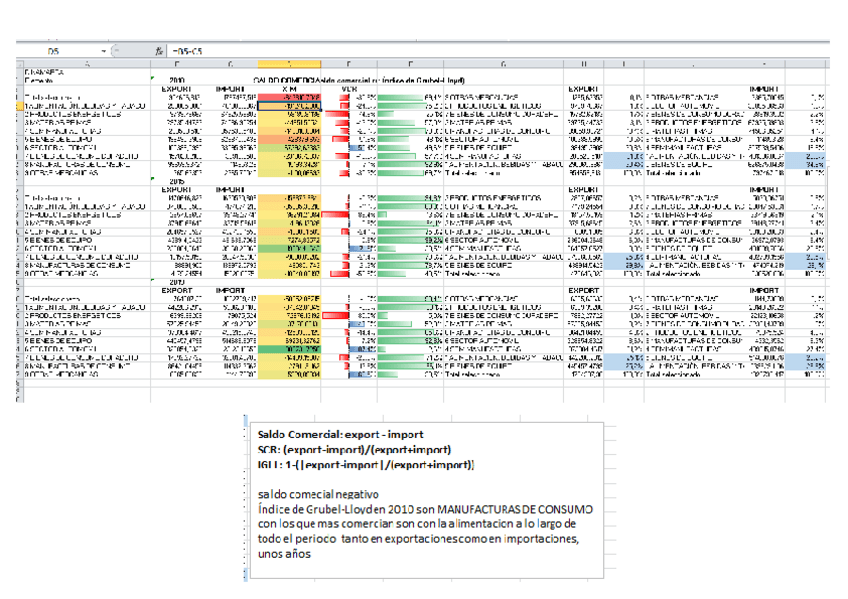The width and height of the screenshot is (848, 599).
Task: Select the IMPORT column header cell
Action: [230, 88]
